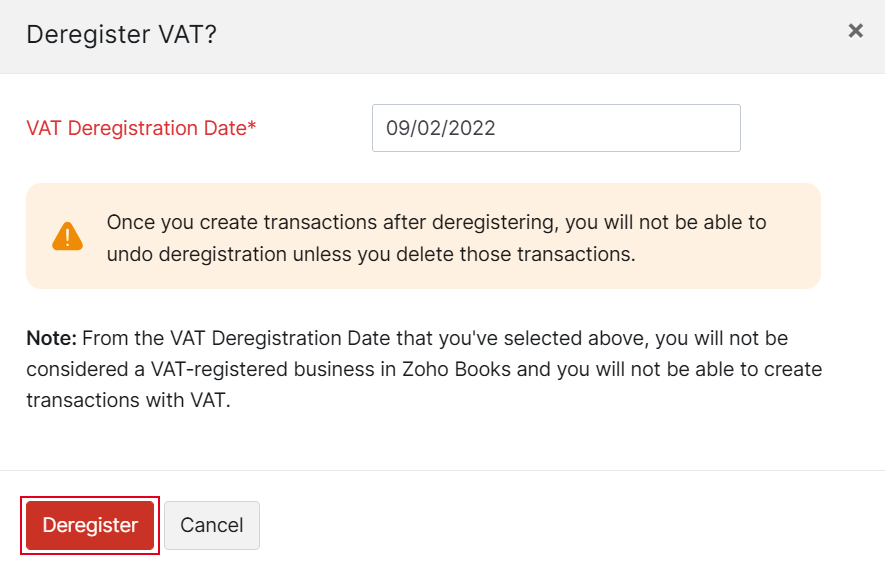Click the red asterisk on the date label
Screen dimensions: 885x572
(x=252, y=126)
